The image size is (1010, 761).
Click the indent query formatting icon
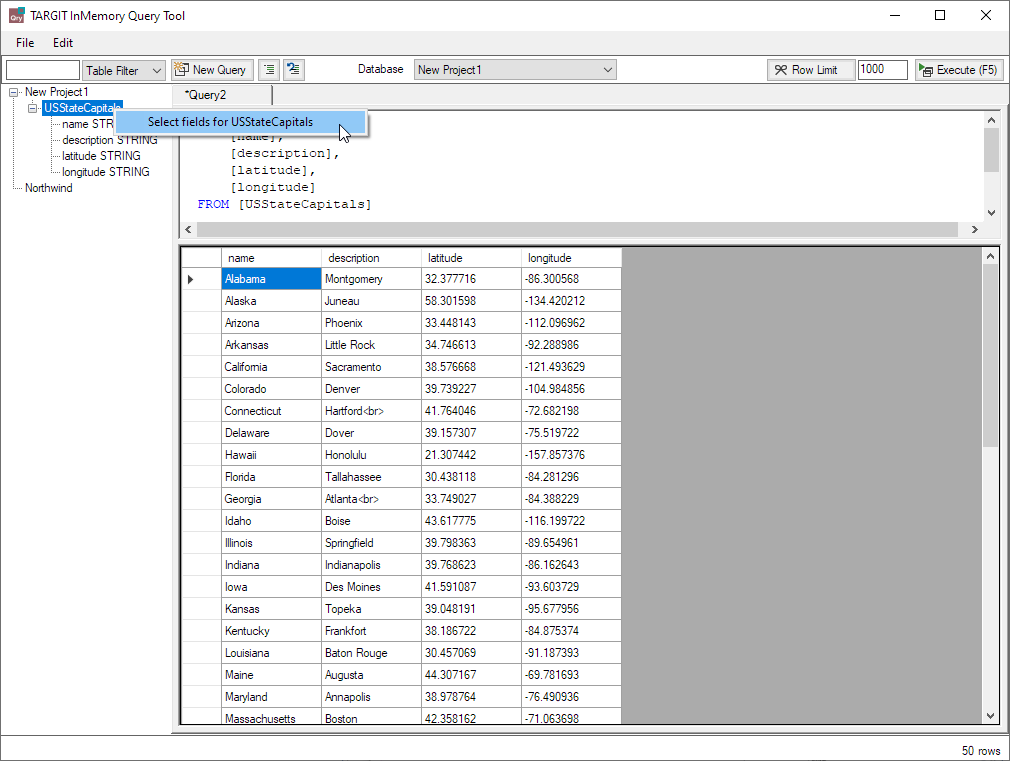[269, 70]
